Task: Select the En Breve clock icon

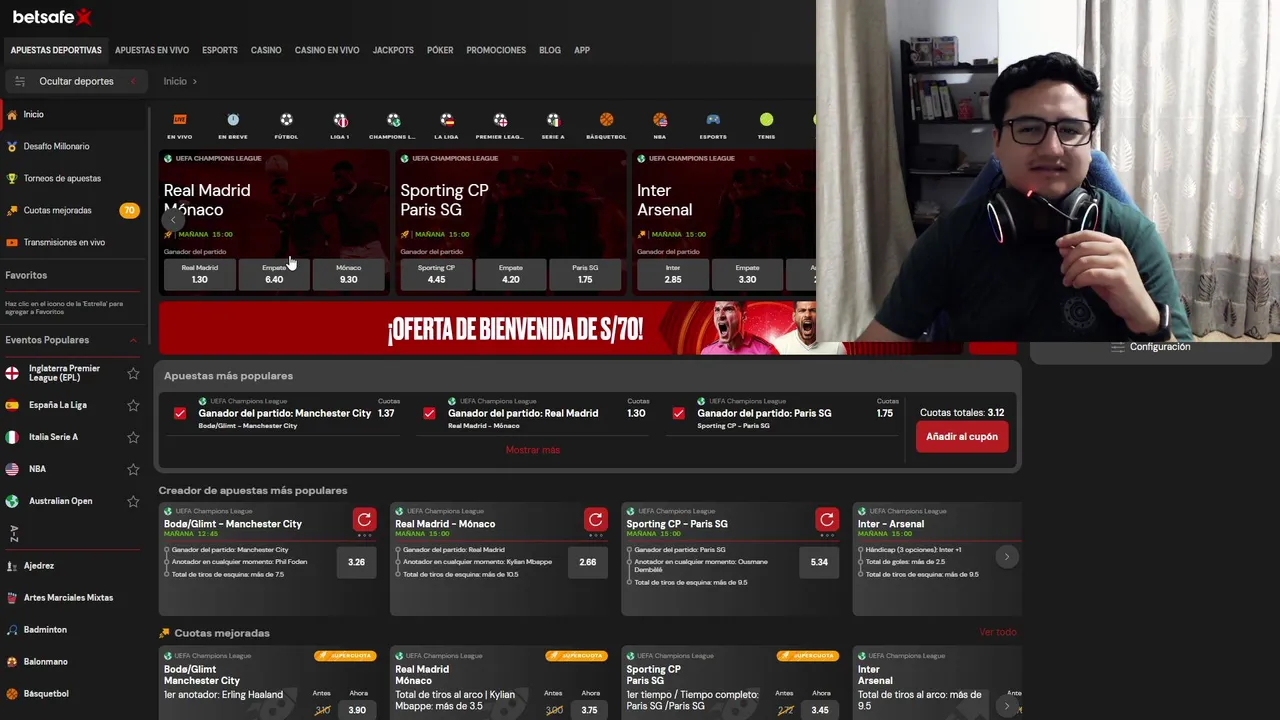Action: 233,120
